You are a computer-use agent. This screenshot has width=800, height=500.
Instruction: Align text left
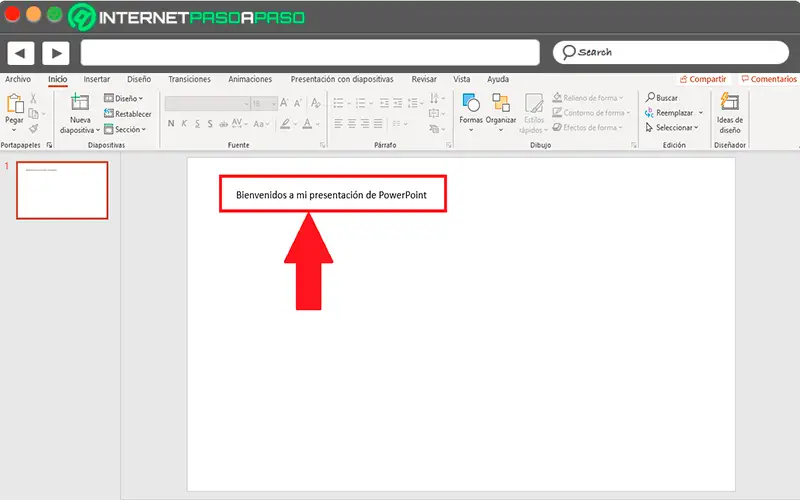click(338, 123)
